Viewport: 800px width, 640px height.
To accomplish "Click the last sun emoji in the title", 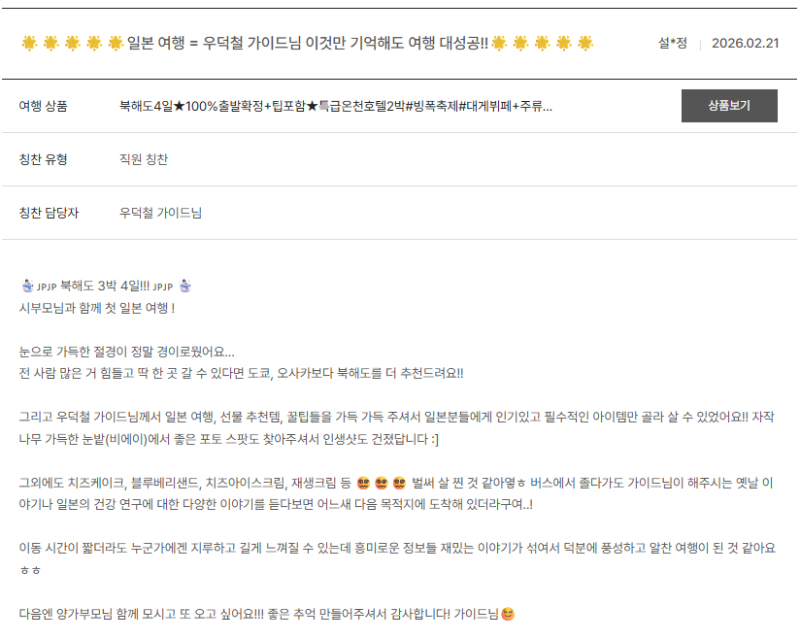I will click(585, 43).
